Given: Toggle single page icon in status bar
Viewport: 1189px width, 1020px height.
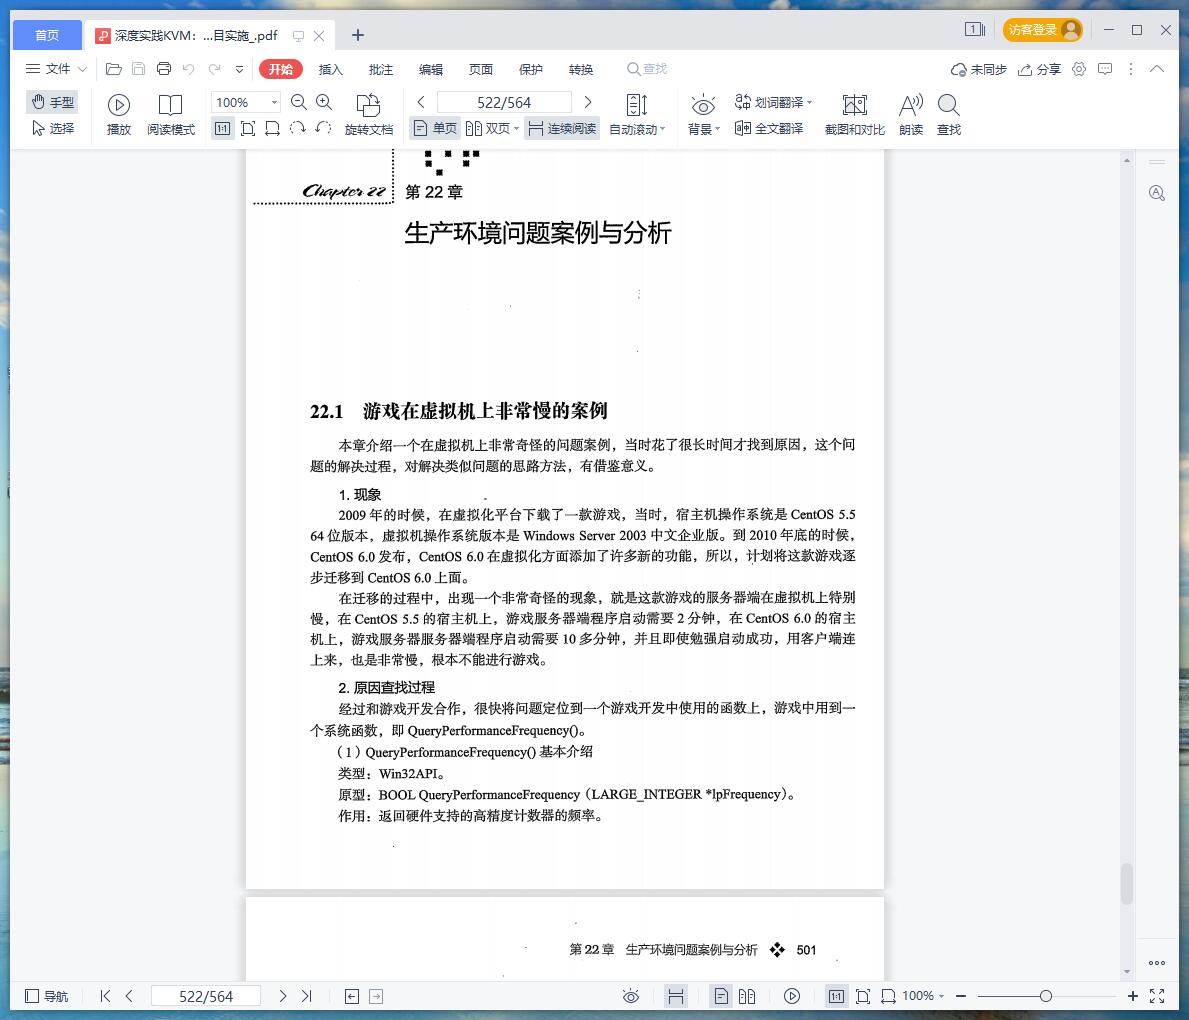Looking at the screenshot, I should tap(721, 996).
